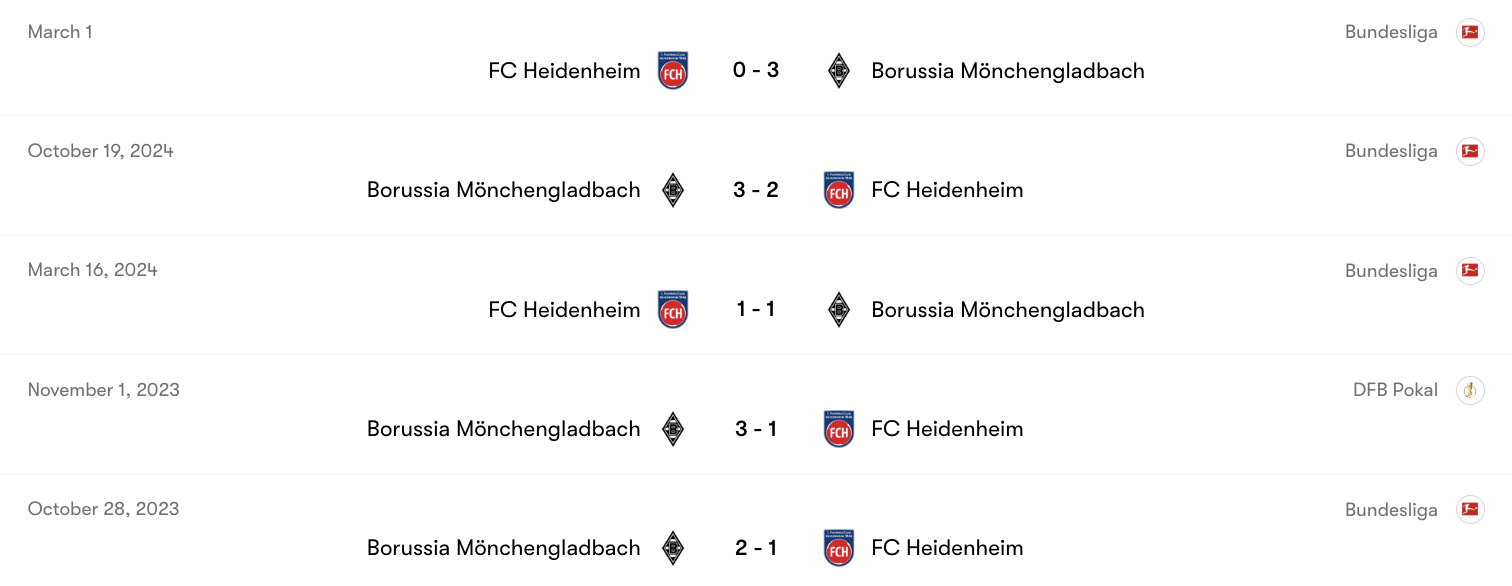Select the Bundesliga logo beside March 16, 2024
Screen dimensions: 1512x586
click(1470, 270)
